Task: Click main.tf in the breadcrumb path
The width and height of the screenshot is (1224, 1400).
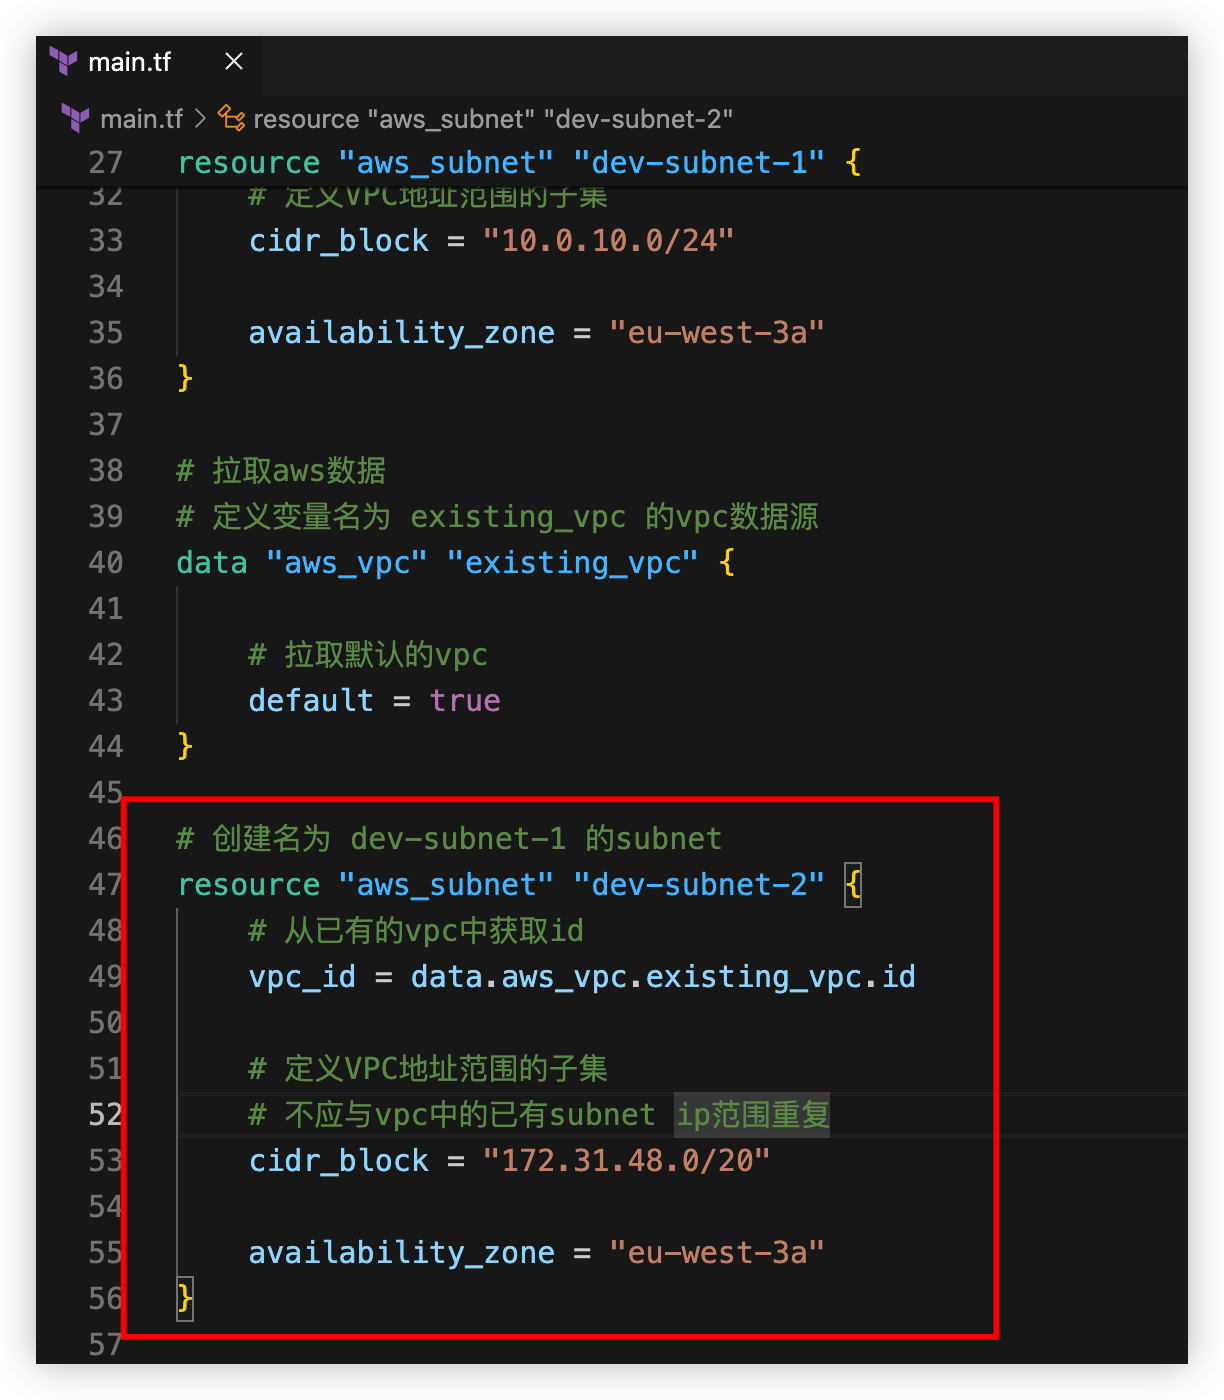Action: [x=141, y=119]
